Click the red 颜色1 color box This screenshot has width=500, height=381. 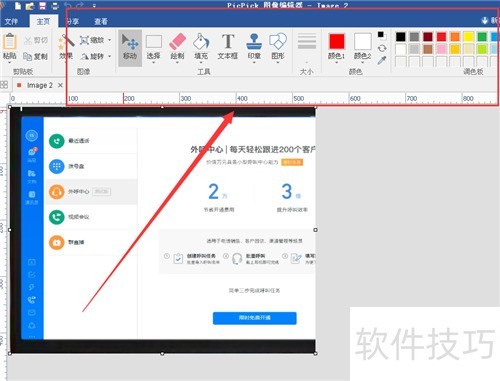337,41
